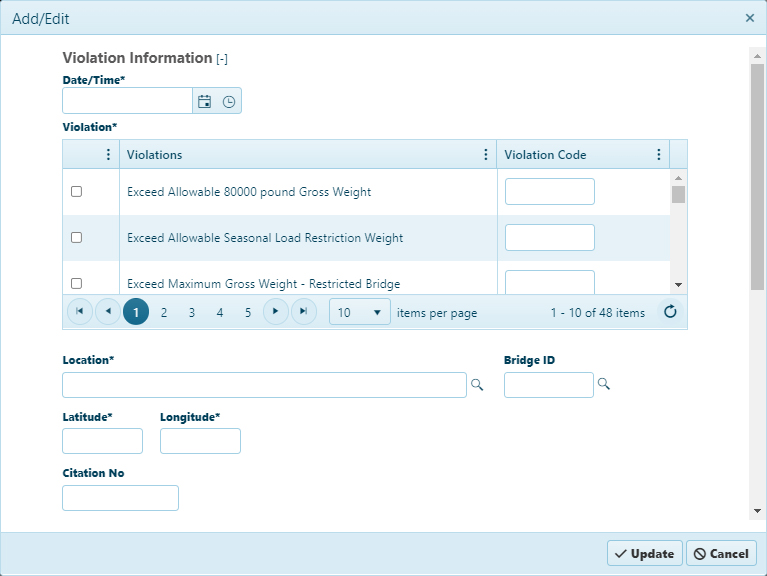Go to the first page of violations
Screen dimensions: 767x576
click(x=80, y=311)
